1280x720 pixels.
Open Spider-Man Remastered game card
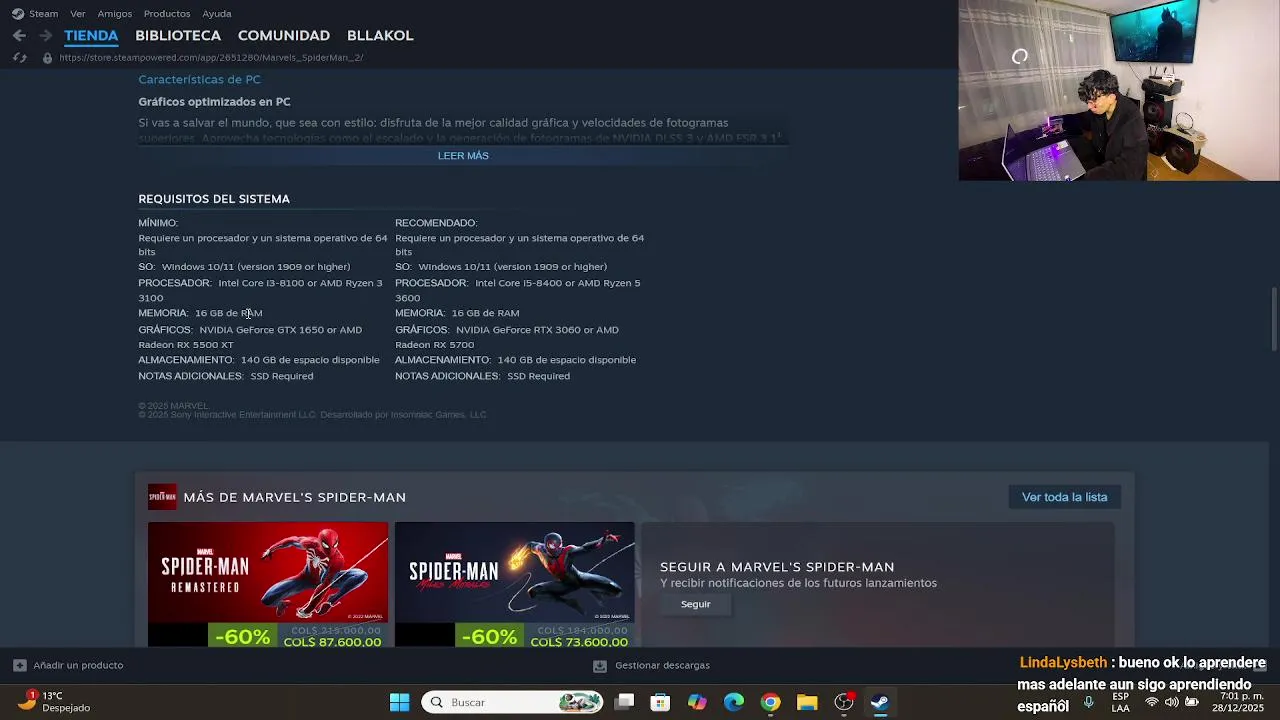pyautogui.click(x=268, y=585)
